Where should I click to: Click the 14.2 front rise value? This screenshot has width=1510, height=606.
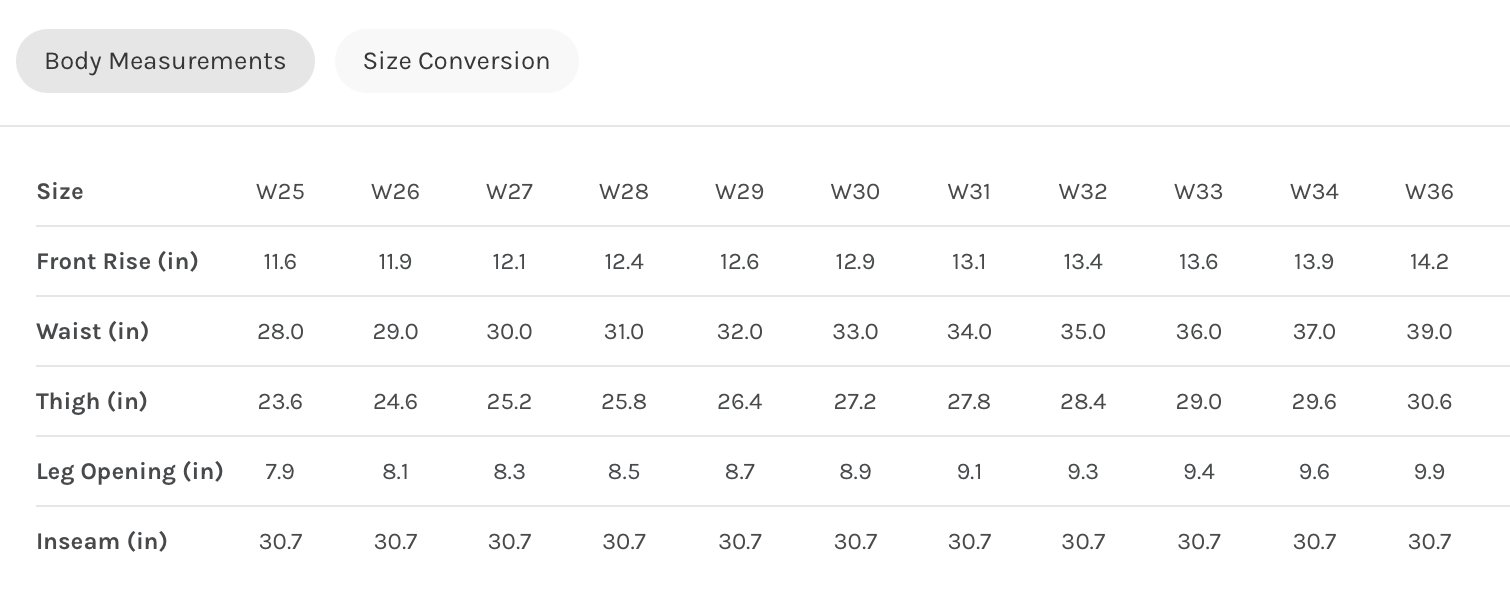[1429, 261]
